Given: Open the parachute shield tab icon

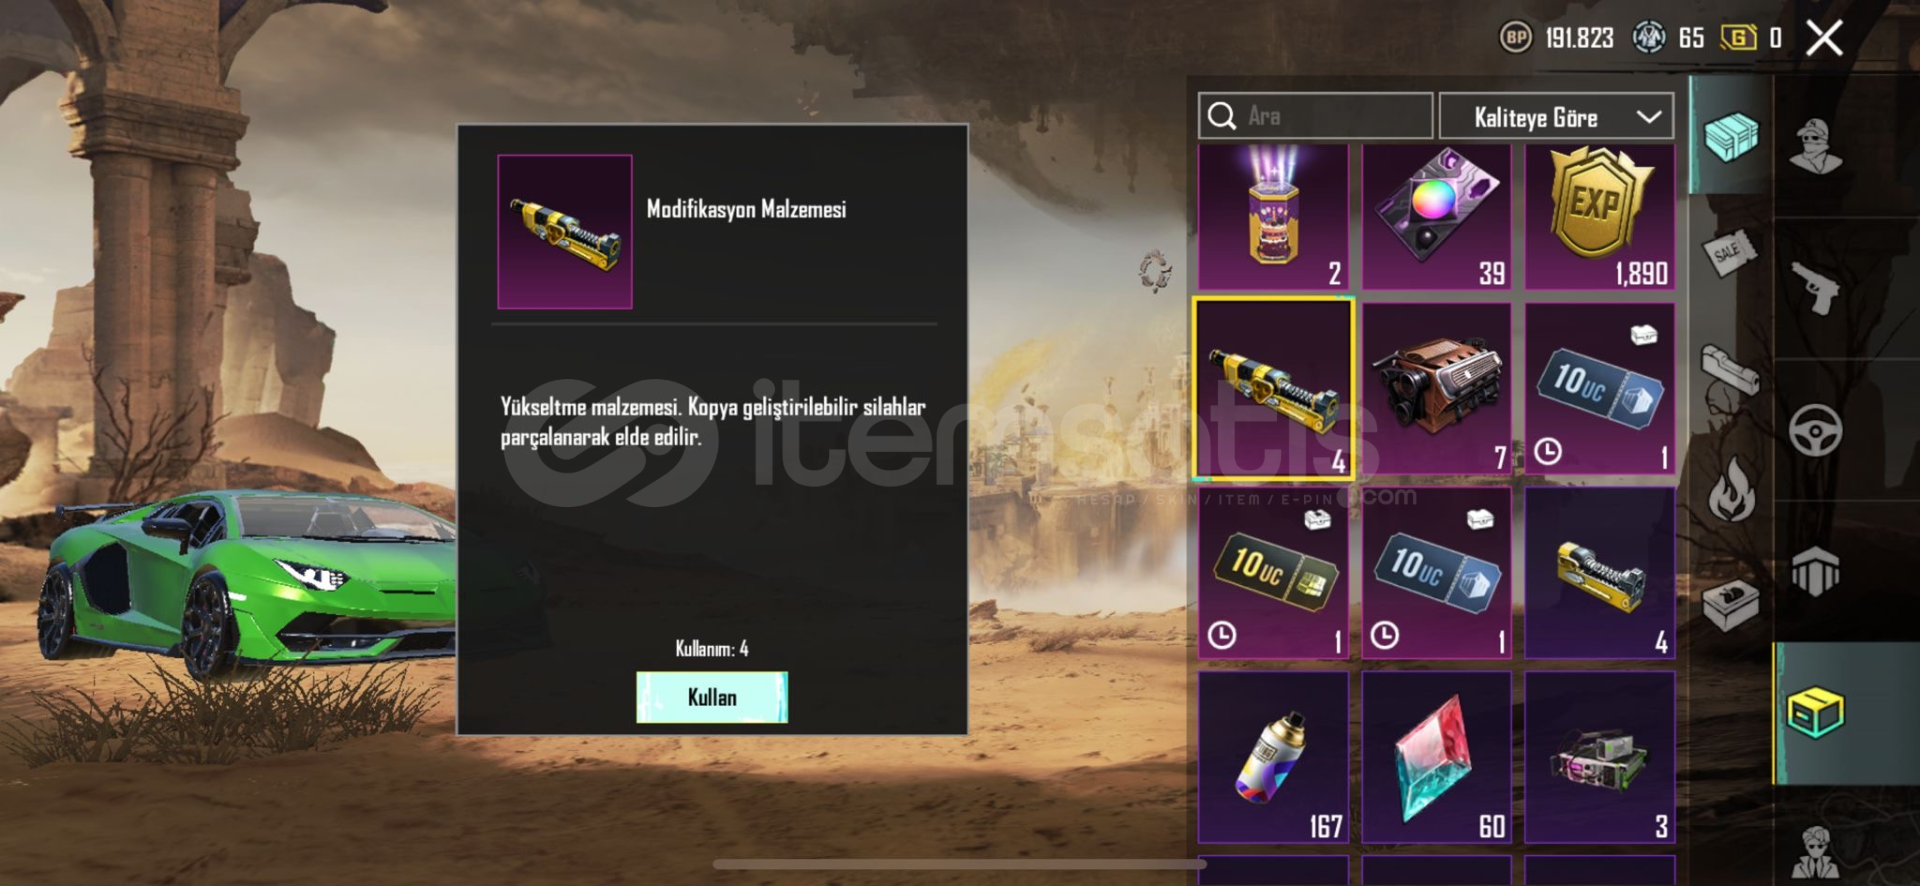Looking at the screenshot, I should click(x=1816, y=572).
